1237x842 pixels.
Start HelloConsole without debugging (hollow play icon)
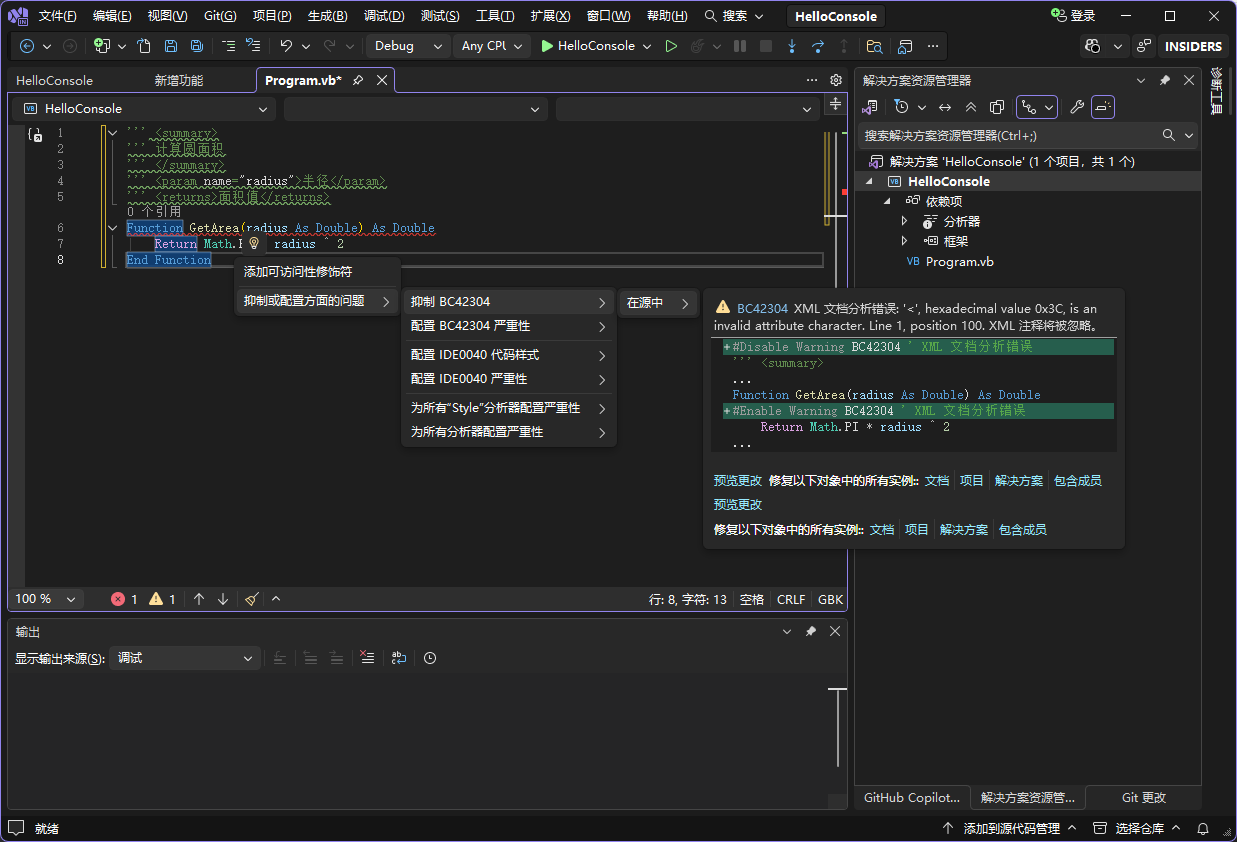pyautogui.click(x=671, y=46)
